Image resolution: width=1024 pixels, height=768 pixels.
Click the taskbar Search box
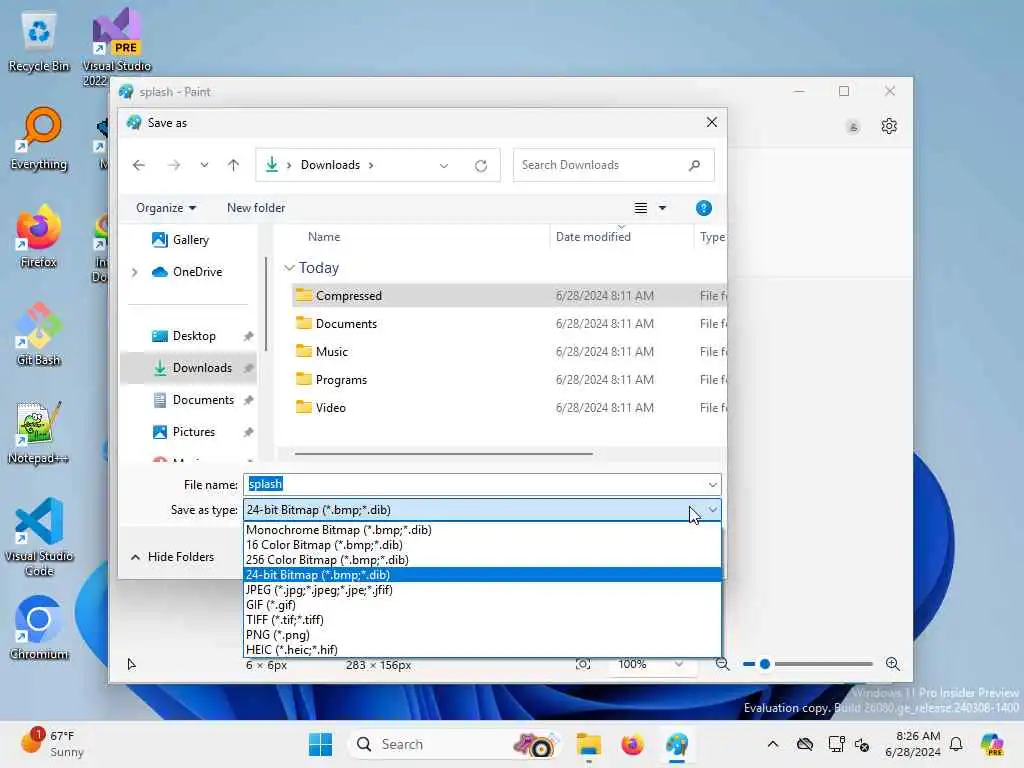455,744
